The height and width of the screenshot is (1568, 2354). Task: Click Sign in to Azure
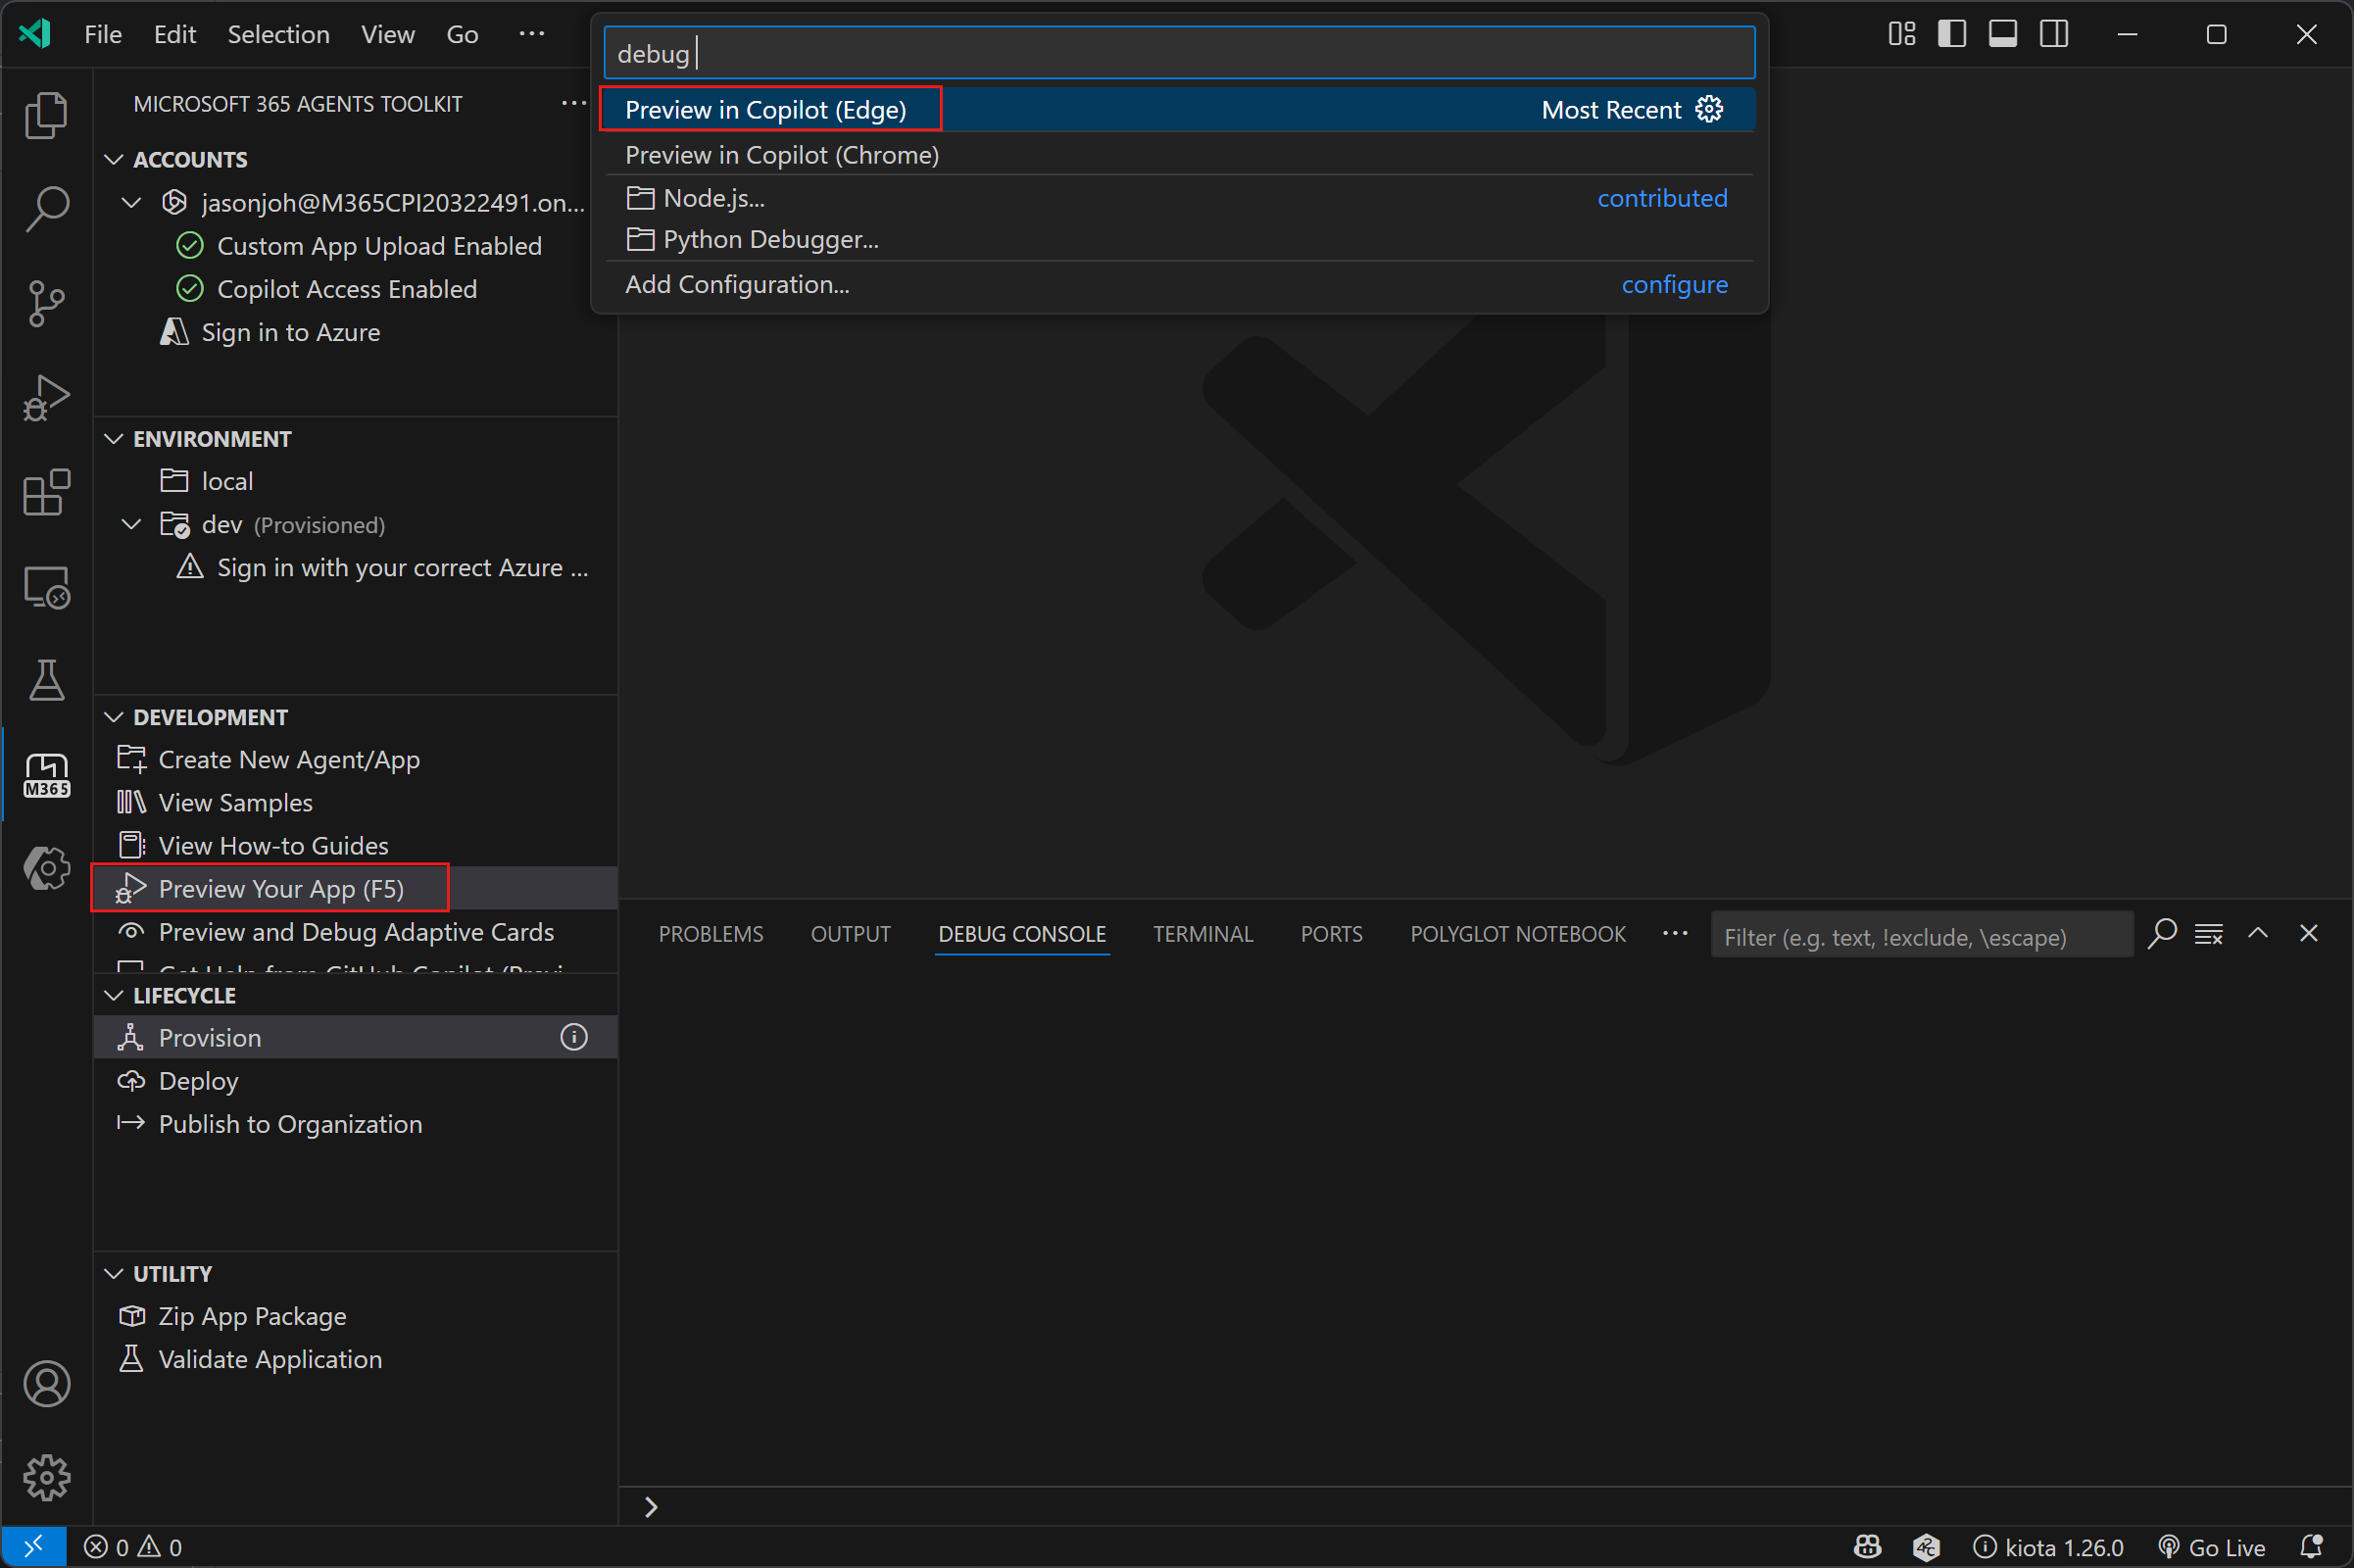pyautogui.click(x=290, y=332)
